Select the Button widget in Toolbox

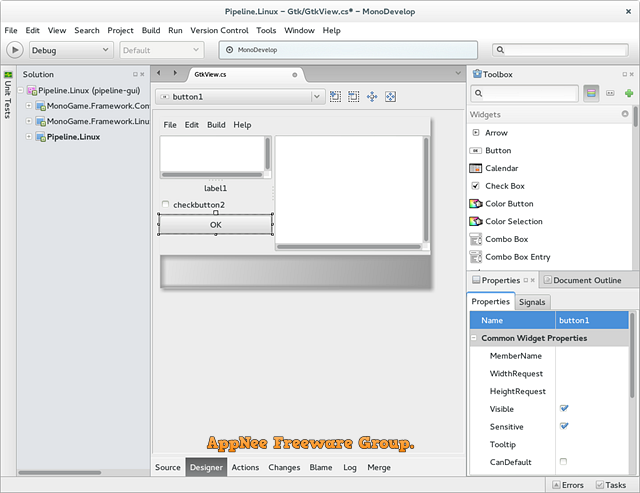coord(551,151)
